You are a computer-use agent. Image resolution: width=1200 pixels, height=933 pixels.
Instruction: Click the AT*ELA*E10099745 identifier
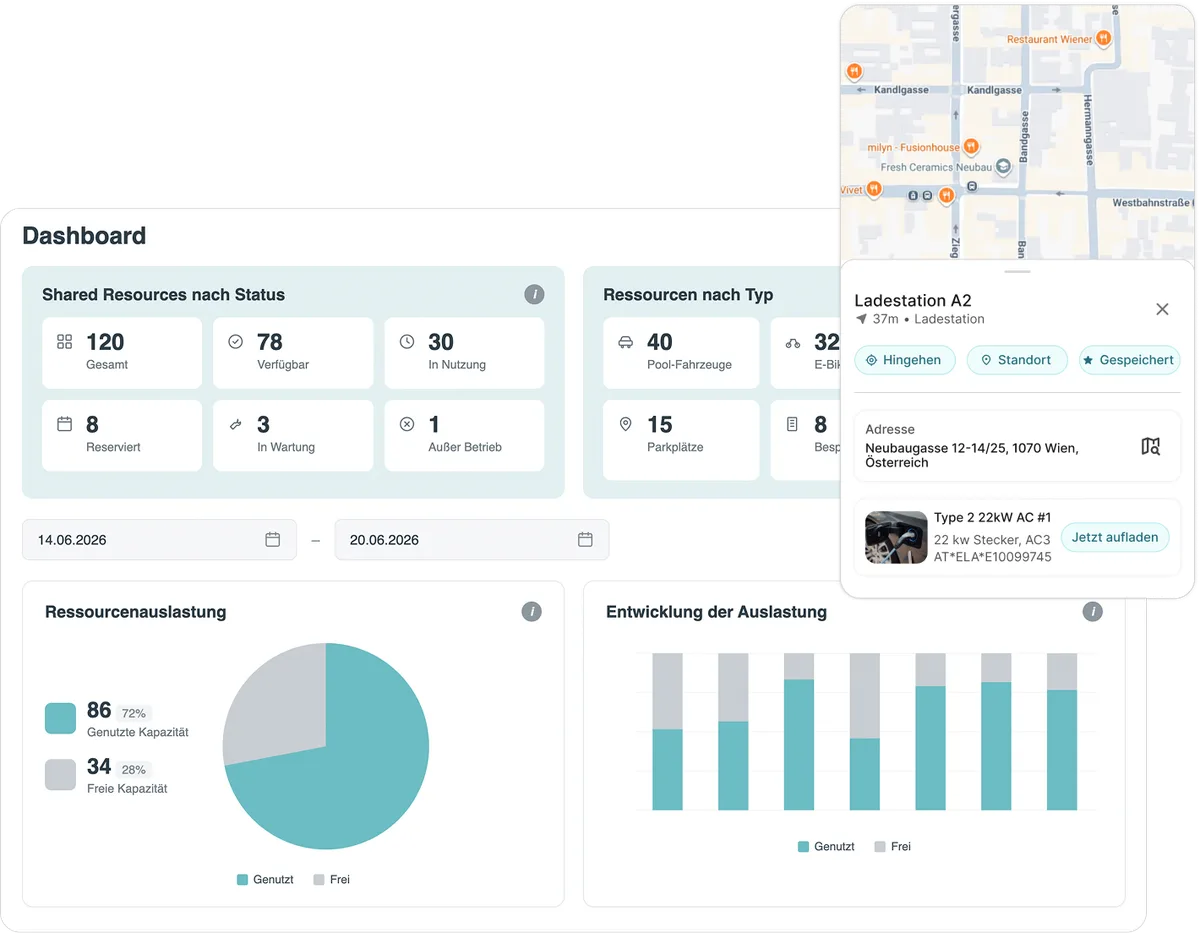[x=993, y=557]
